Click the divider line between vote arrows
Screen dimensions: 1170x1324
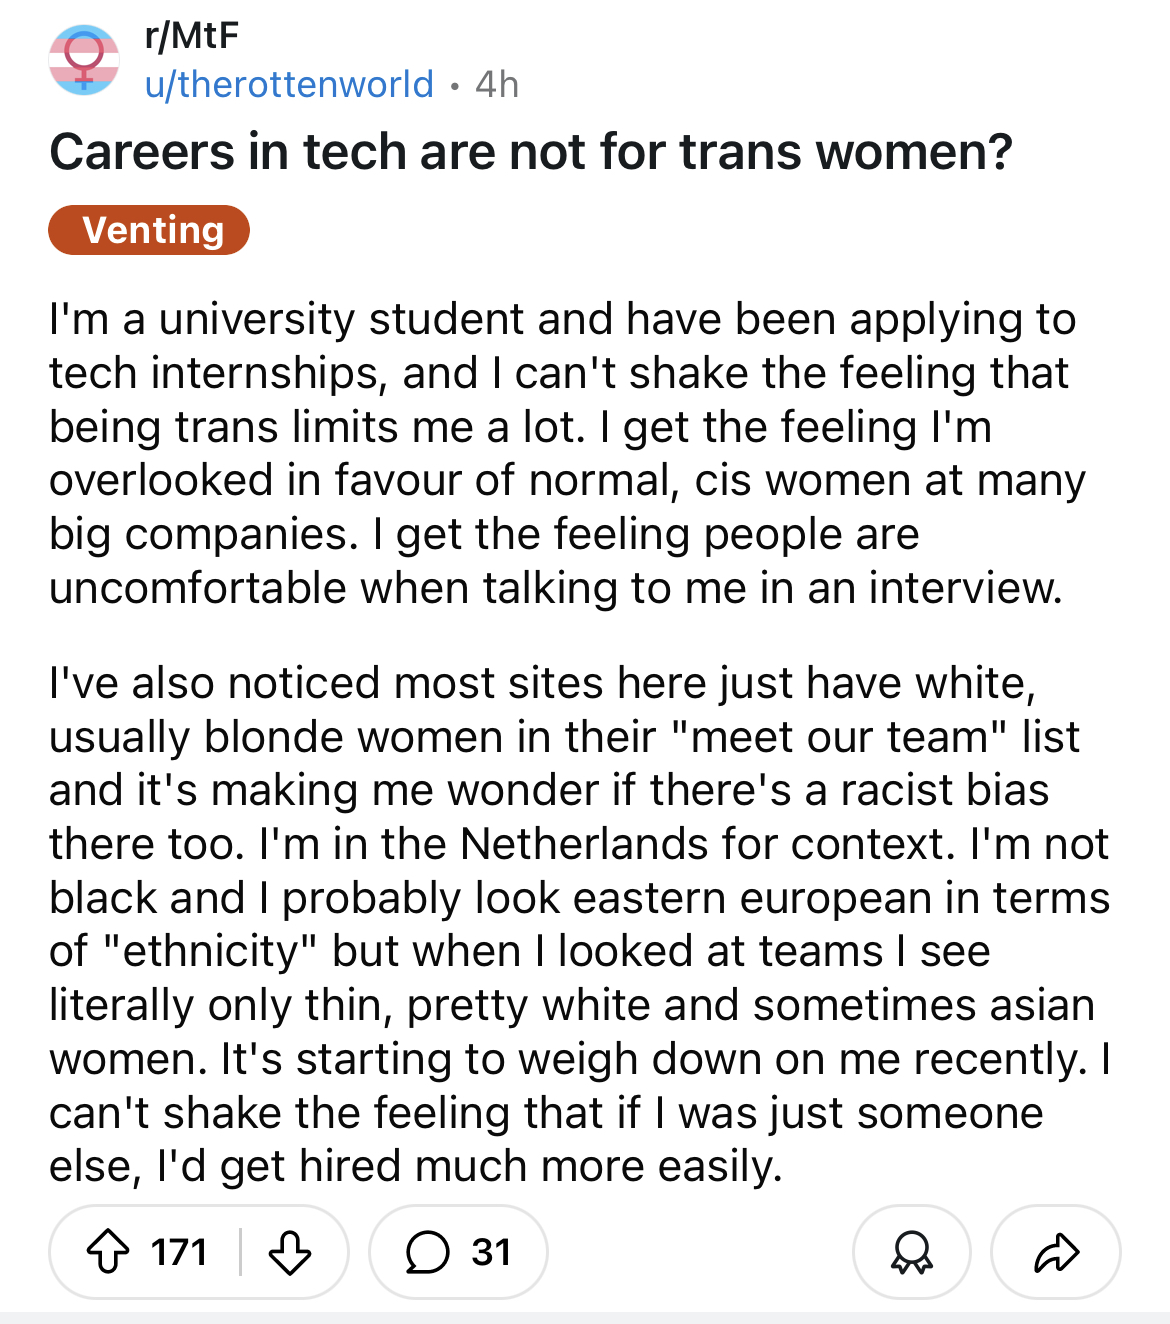pyautogui.click(x=240, y=1252)
